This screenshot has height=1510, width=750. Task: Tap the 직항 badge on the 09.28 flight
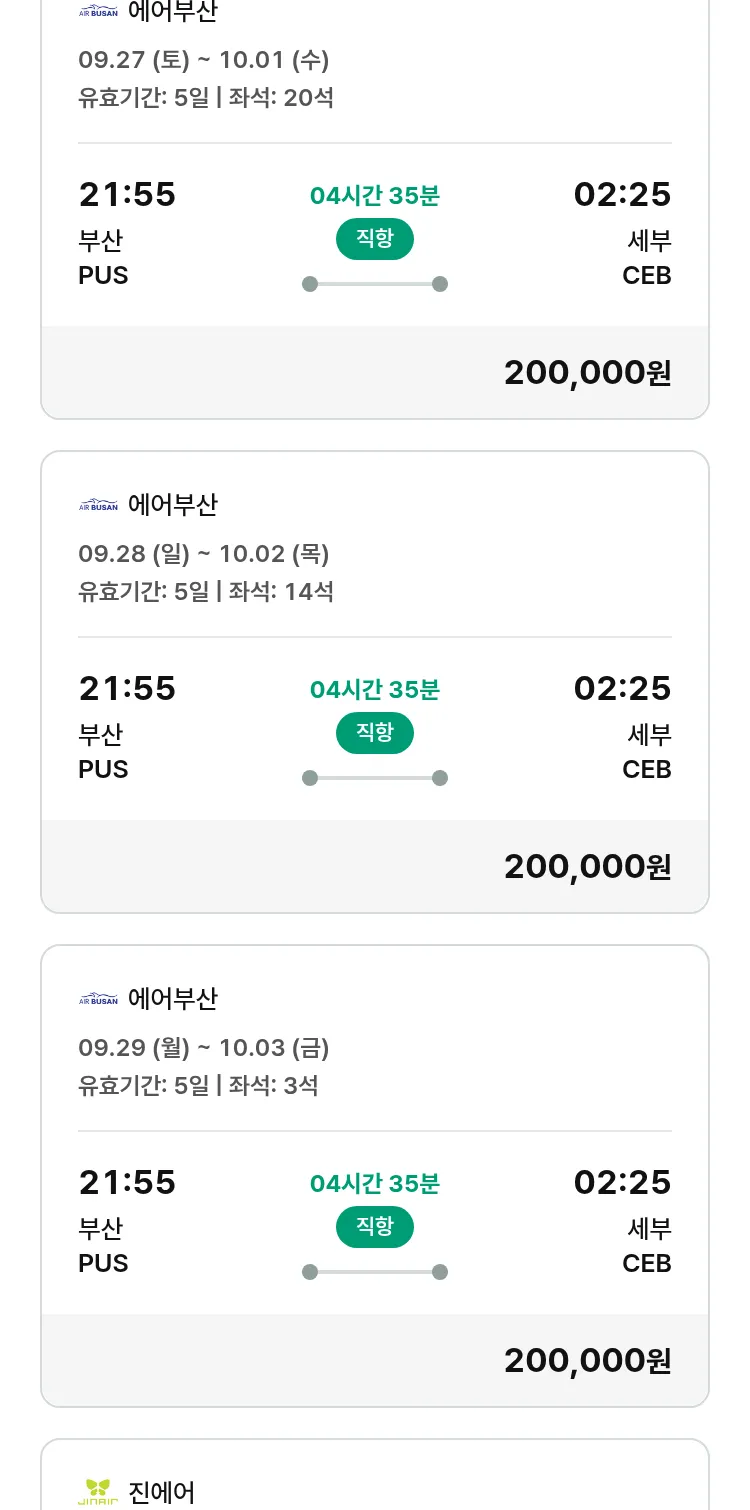click(374, 733)
